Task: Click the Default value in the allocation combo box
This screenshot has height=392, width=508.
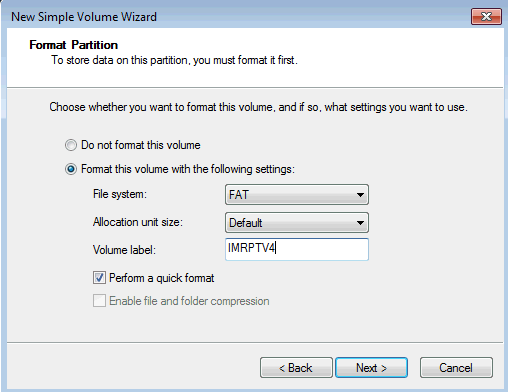Action: pos(246,223)
